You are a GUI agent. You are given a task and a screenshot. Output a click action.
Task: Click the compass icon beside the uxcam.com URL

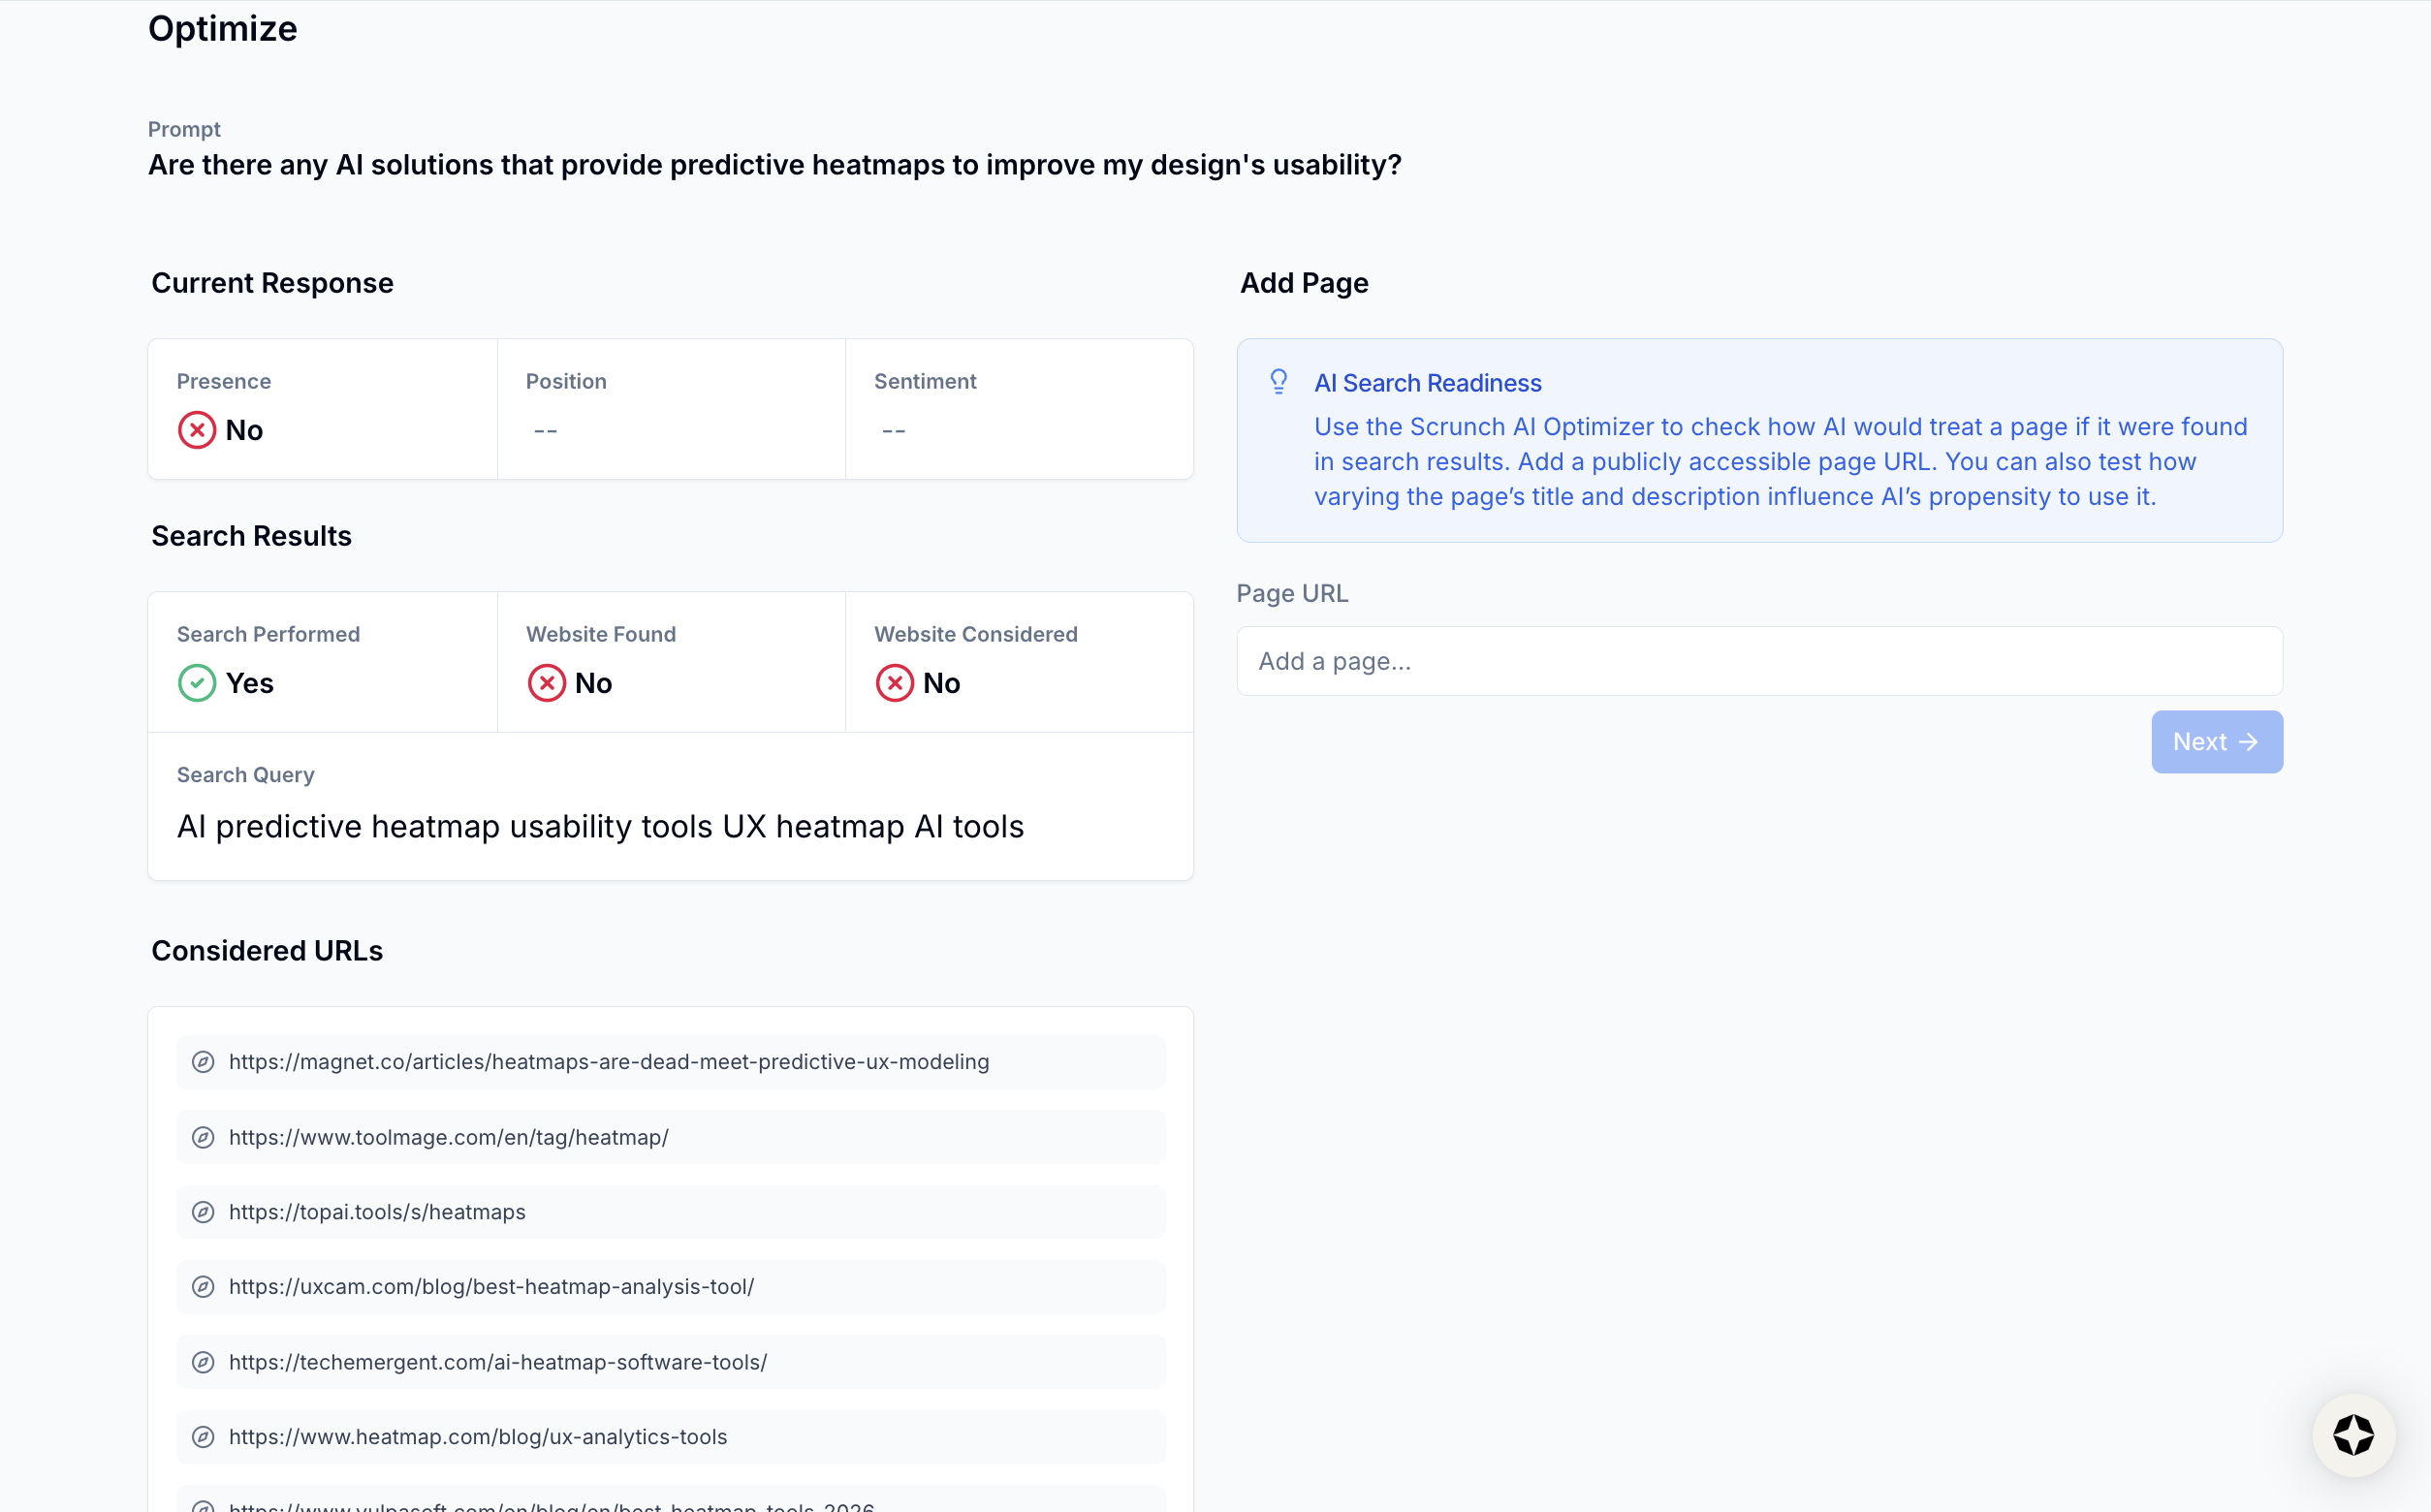pyautogui.click(x=203, y=1287)
